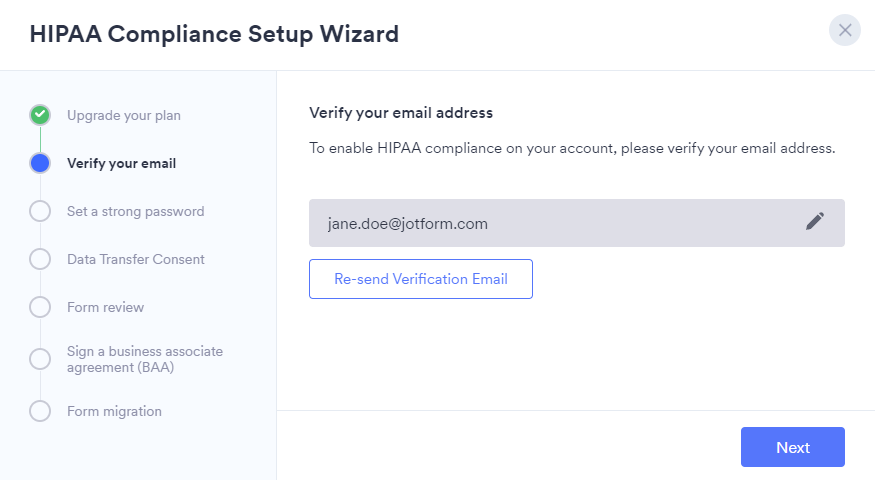Image resolution: width=875 pixels, height=480 pixels.
Task: Click the jane.doe@jotform.com email field
Action: click(x=550, y=223)
